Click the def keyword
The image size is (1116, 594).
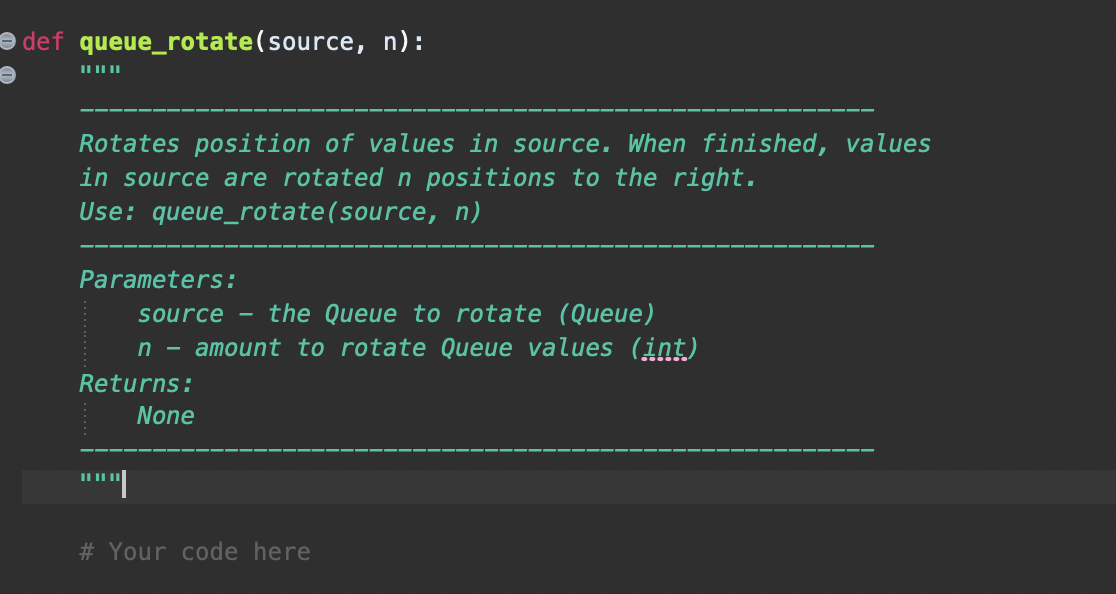tap(42, 42)
